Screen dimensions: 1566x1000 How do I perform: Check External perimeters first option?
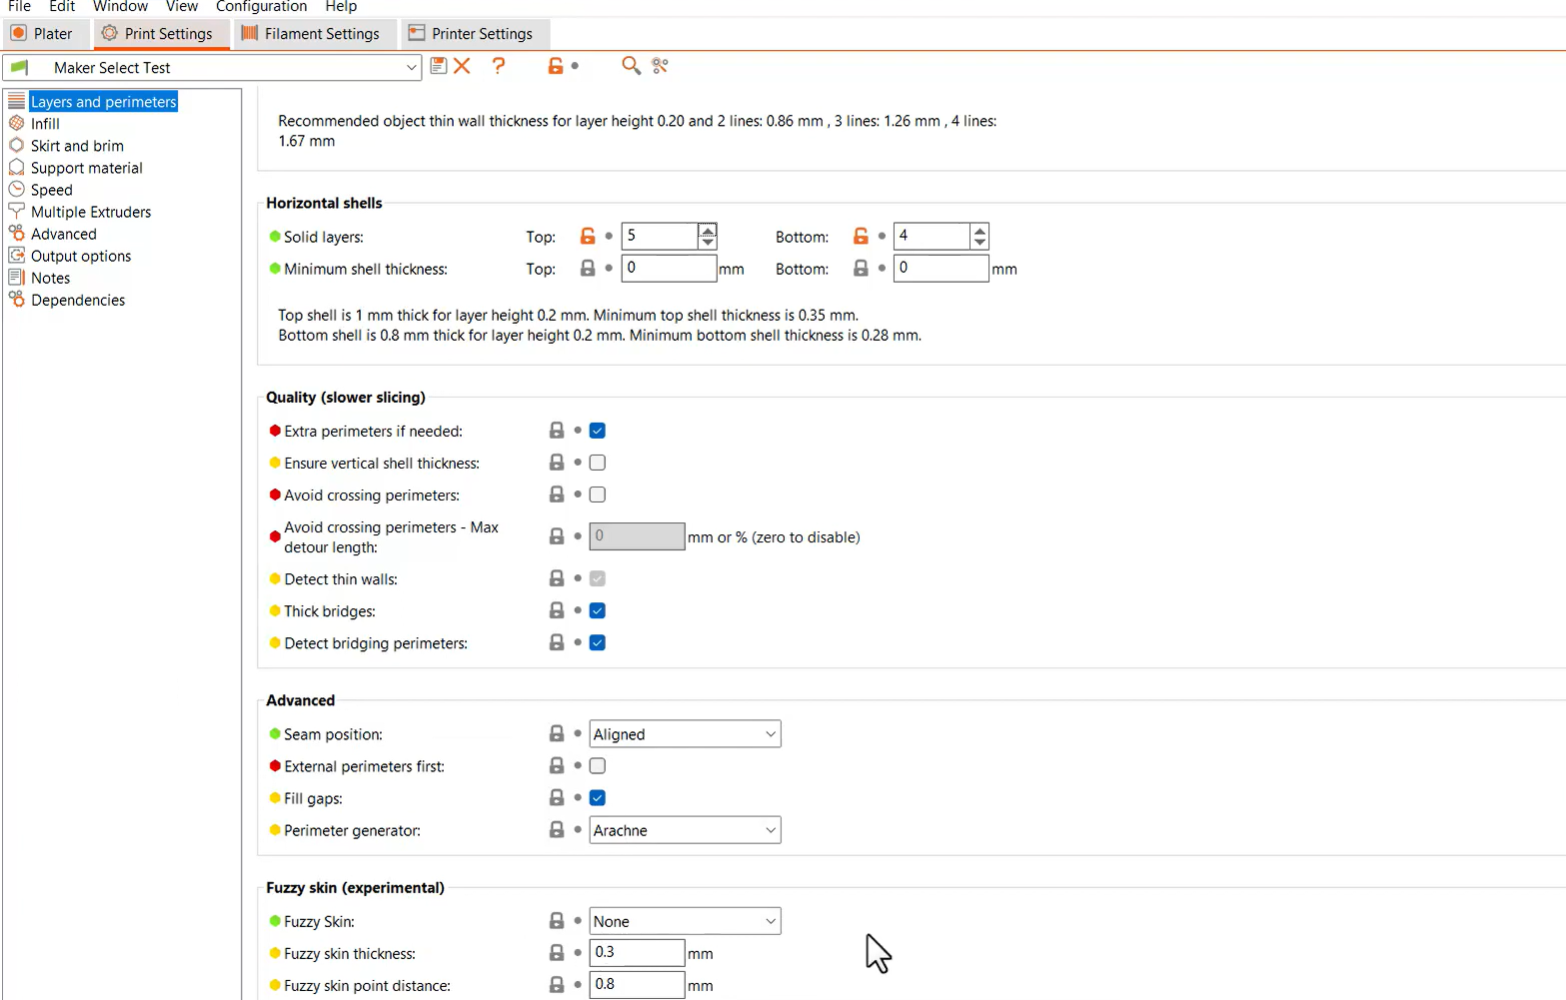click(x=597, y=766)
